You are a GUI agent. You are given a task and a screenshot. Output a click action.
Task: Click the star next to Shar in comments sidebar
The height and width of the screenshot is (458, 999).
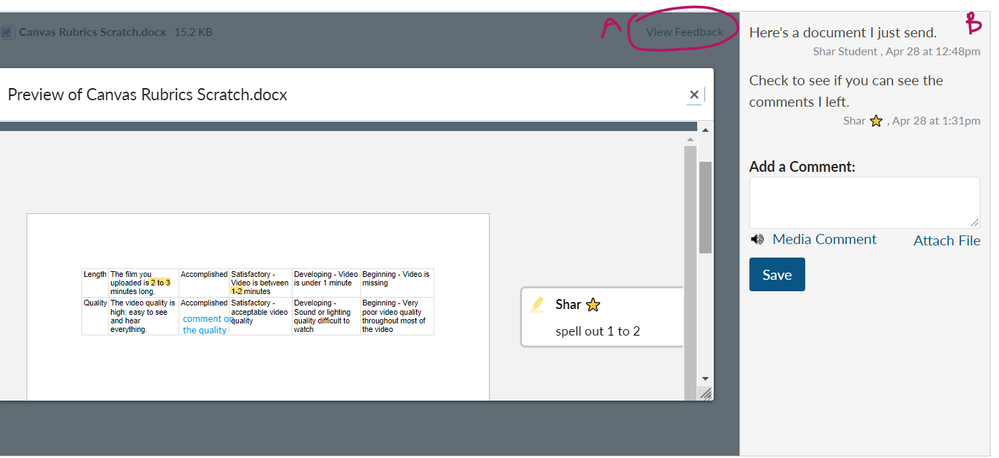(x=876, y=121)
